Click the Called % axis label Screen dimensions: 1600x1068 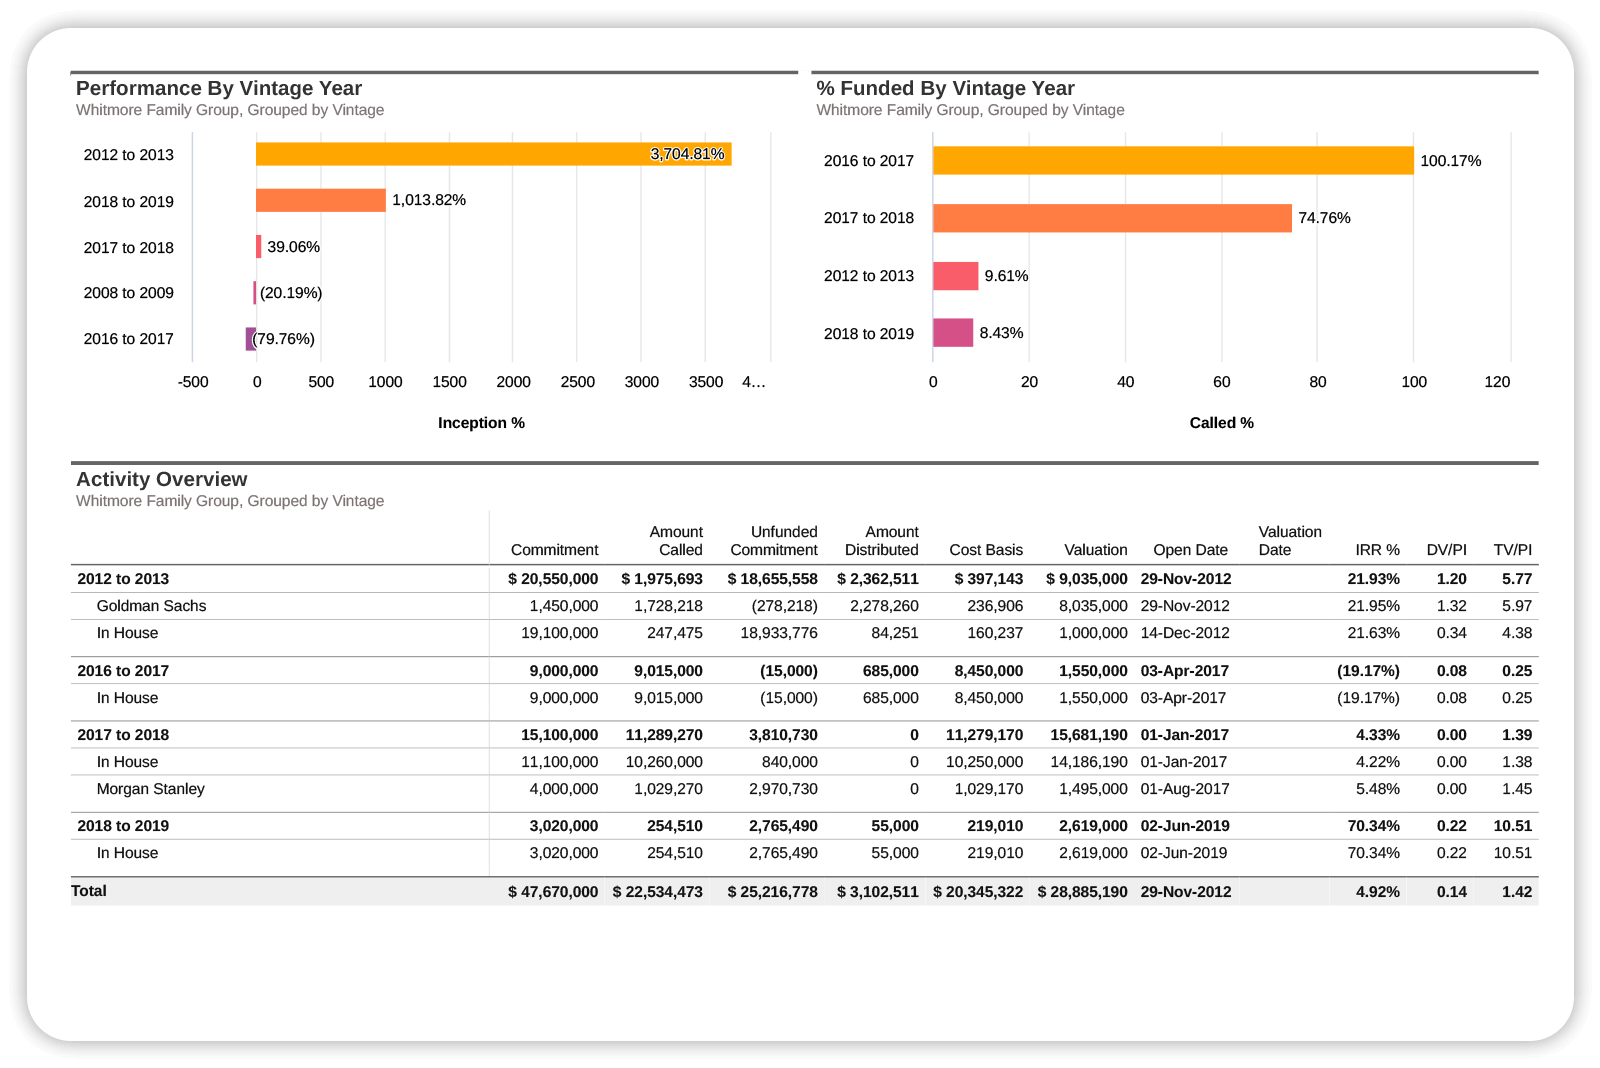click(x=1222, y=423)
